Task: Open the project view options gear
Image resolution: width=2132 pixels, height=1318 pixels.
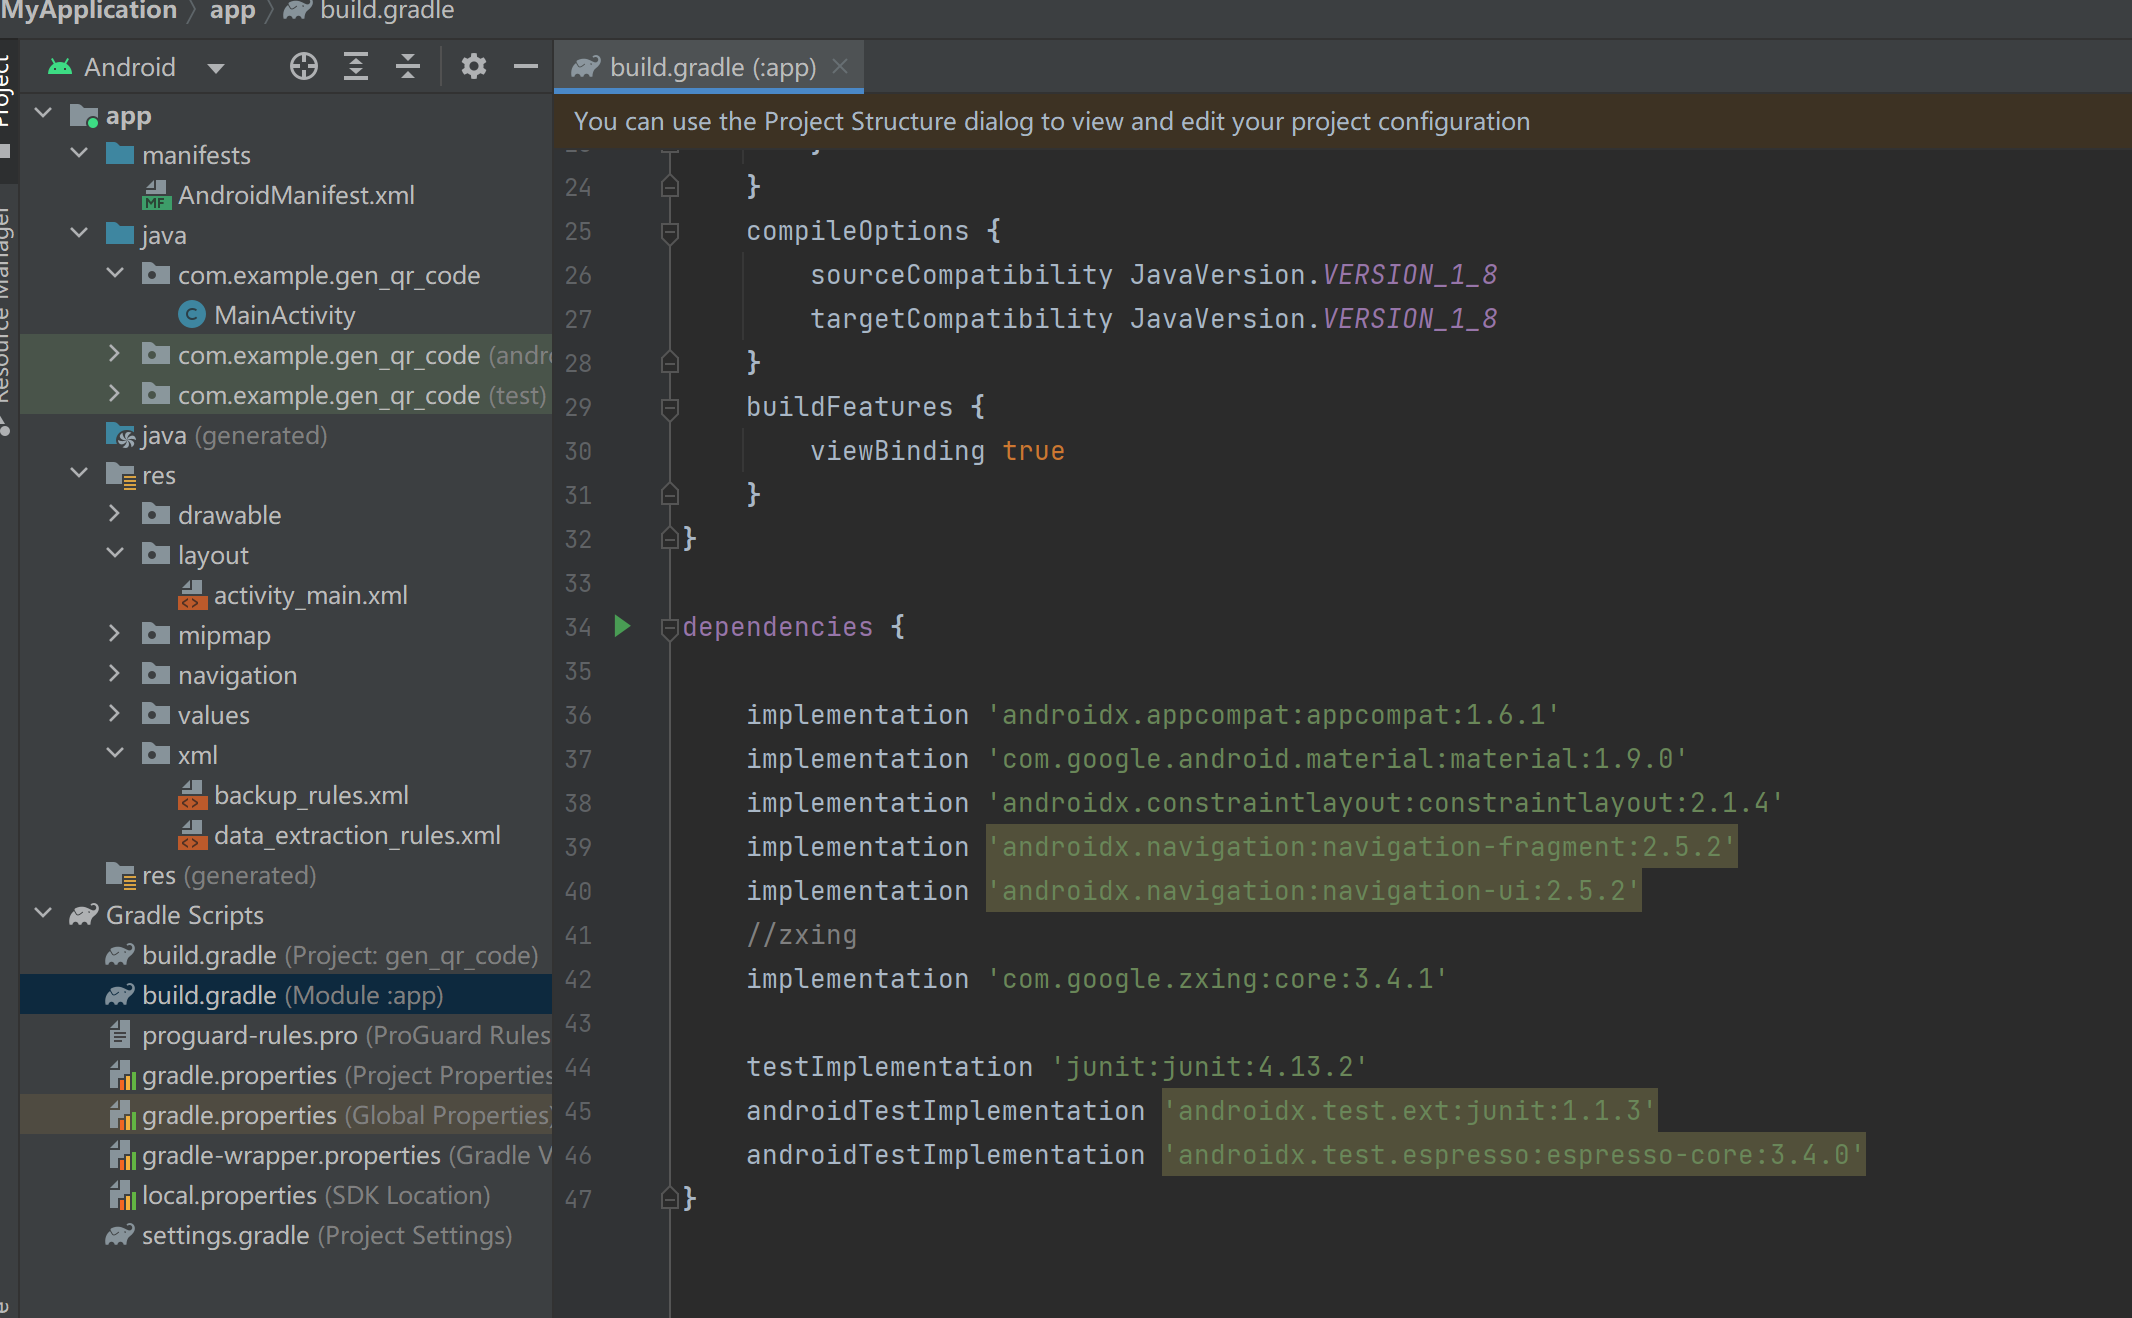Action: point(473,67)
